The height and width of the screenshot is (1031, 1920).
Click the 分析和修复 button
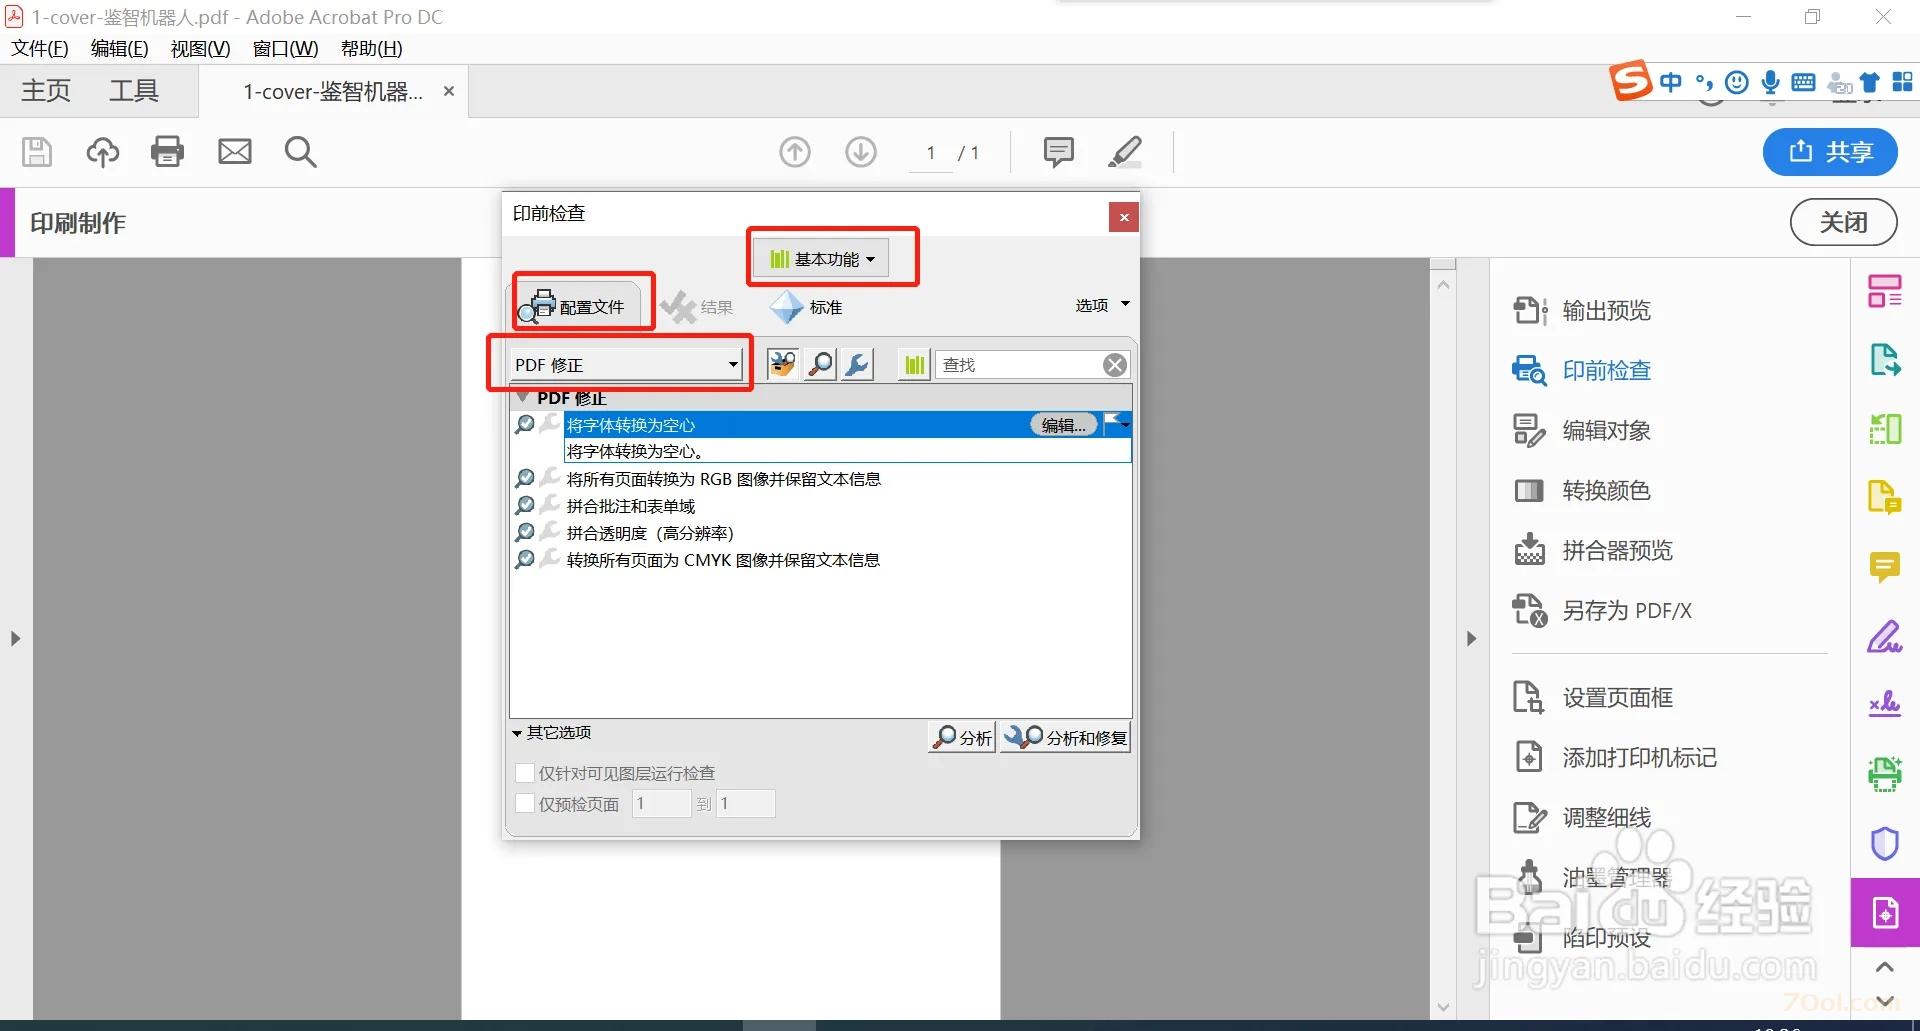[x=1066, y=738]
